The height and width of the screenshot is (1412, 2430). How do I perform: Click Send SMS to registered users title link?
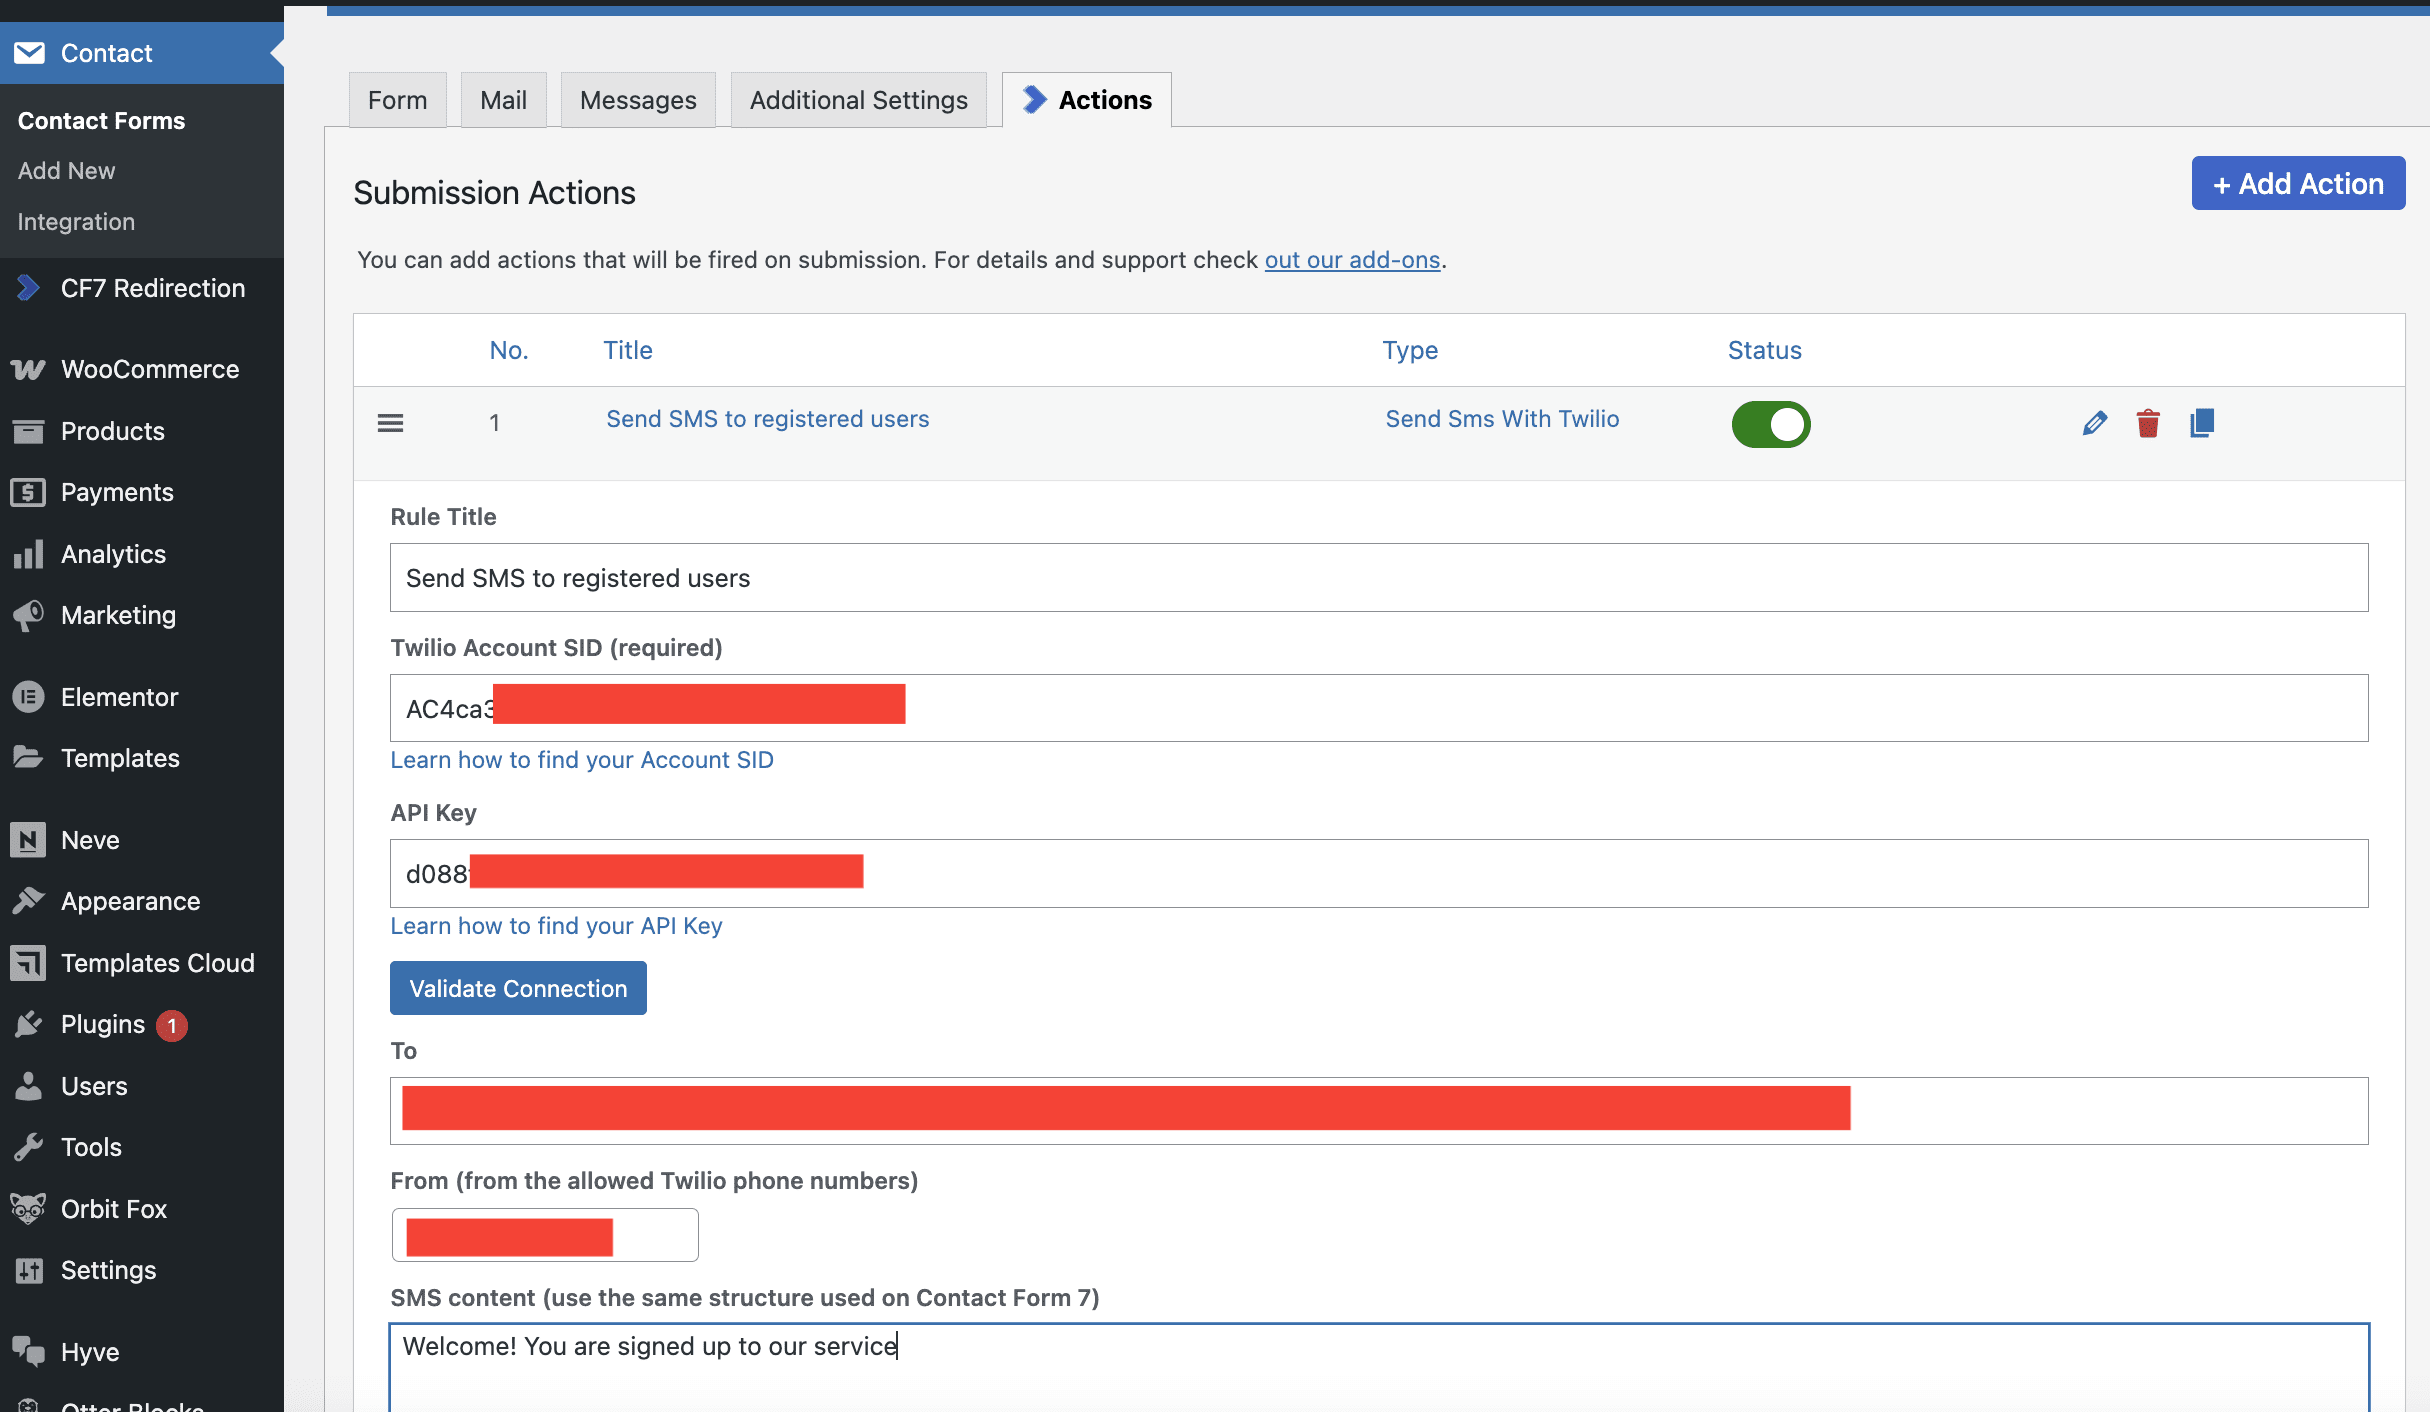pyautogui.click(x=767, y=419)
